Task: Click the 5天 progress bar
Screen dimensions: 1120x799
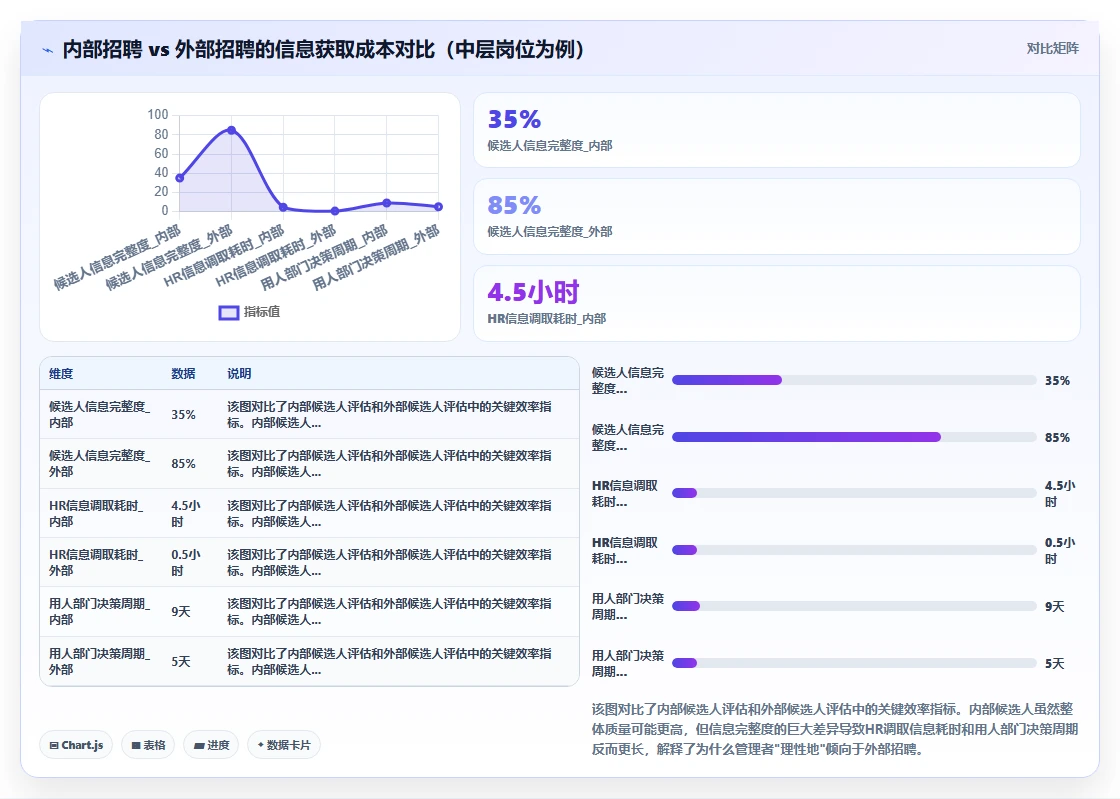Action: pyautogui.click(x=854, y=663)
